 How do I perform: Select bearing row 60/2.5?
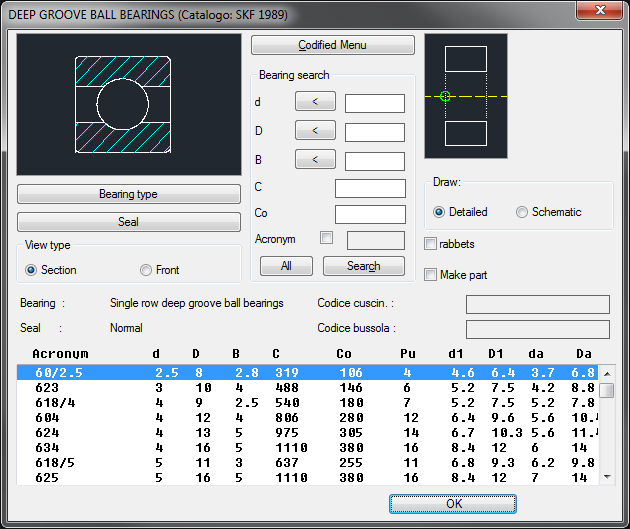tap(307, 372)
